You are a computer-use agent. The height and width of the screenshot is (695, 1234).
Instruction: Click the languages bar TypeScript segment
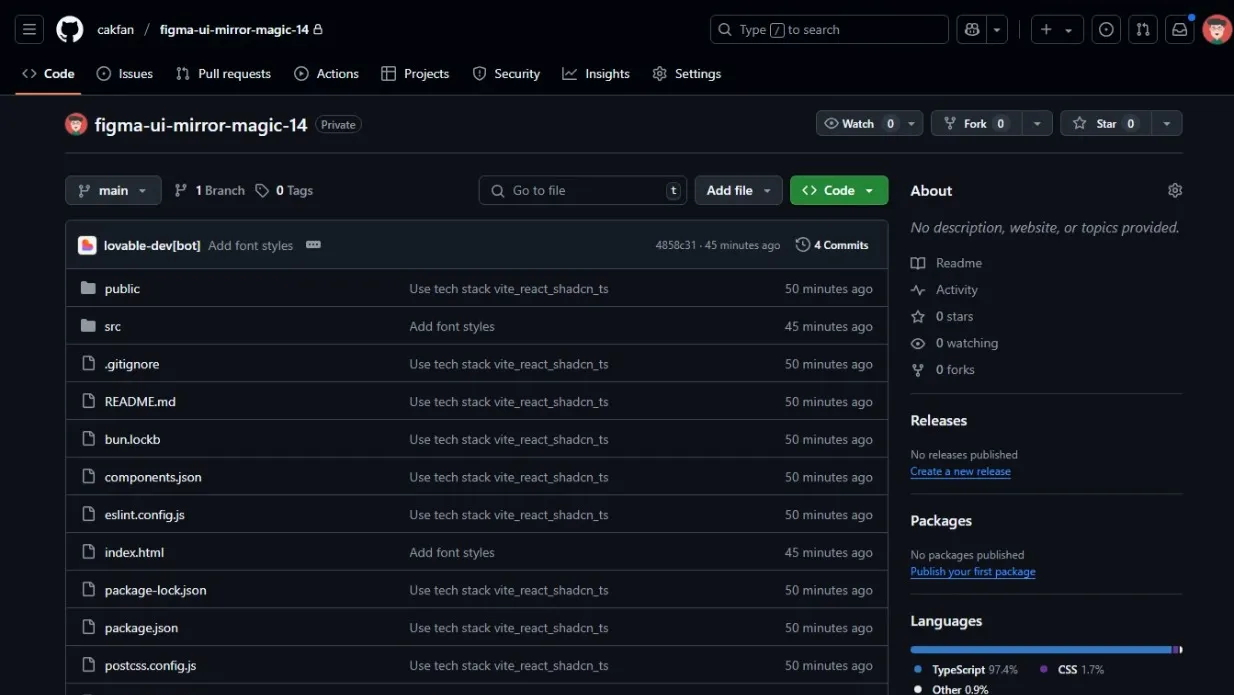[x=1041, y=650]
